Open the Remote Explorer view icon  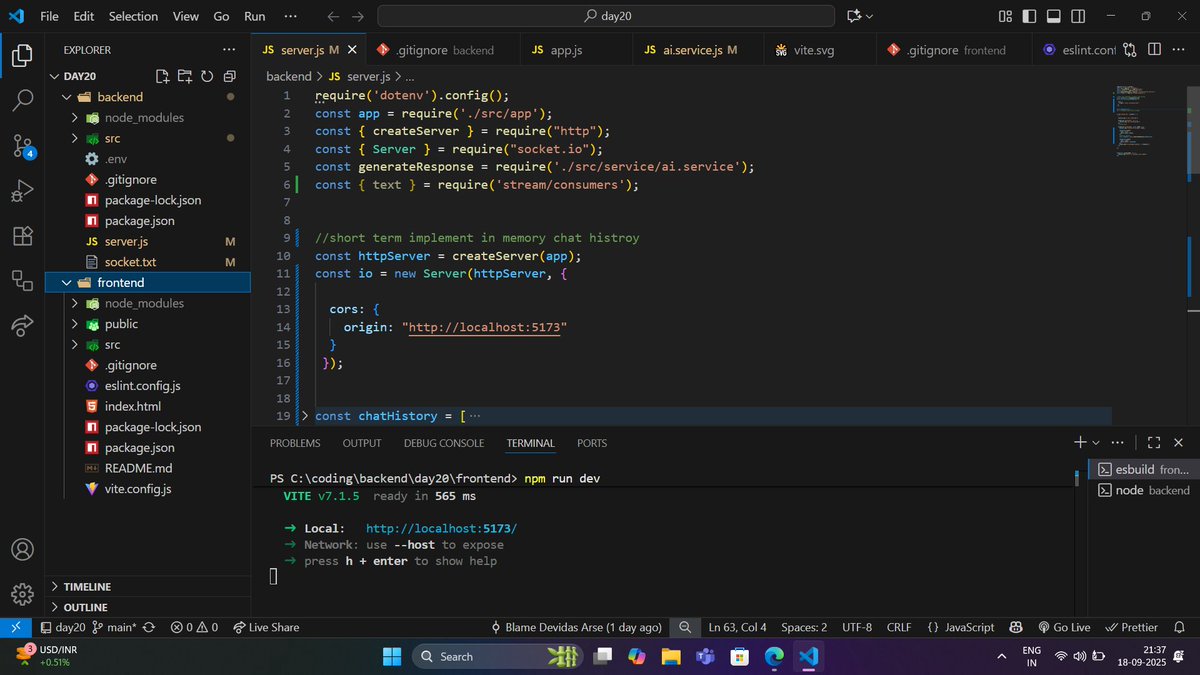pyautogui.click(x=22, y=280)
